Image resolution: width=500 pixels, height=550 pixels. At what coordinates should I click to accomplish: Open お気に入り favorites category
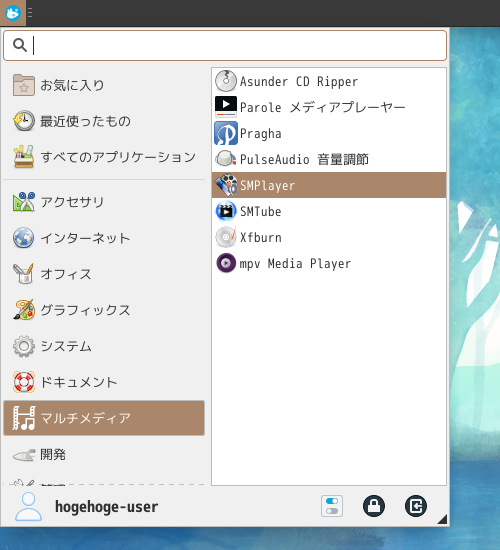click(104, 85)
